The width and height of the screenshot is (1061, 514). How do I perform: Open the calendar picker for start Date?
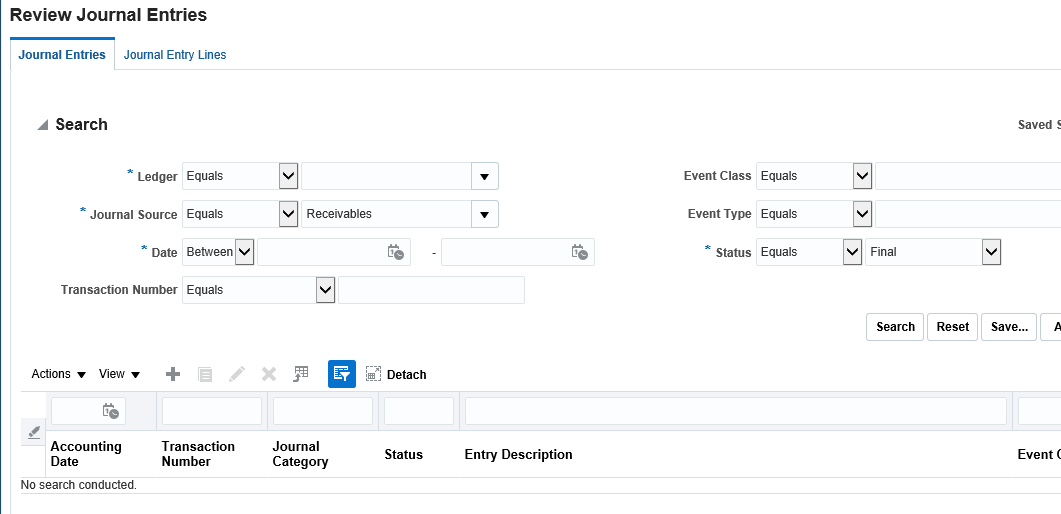click(x=396, y=252)
